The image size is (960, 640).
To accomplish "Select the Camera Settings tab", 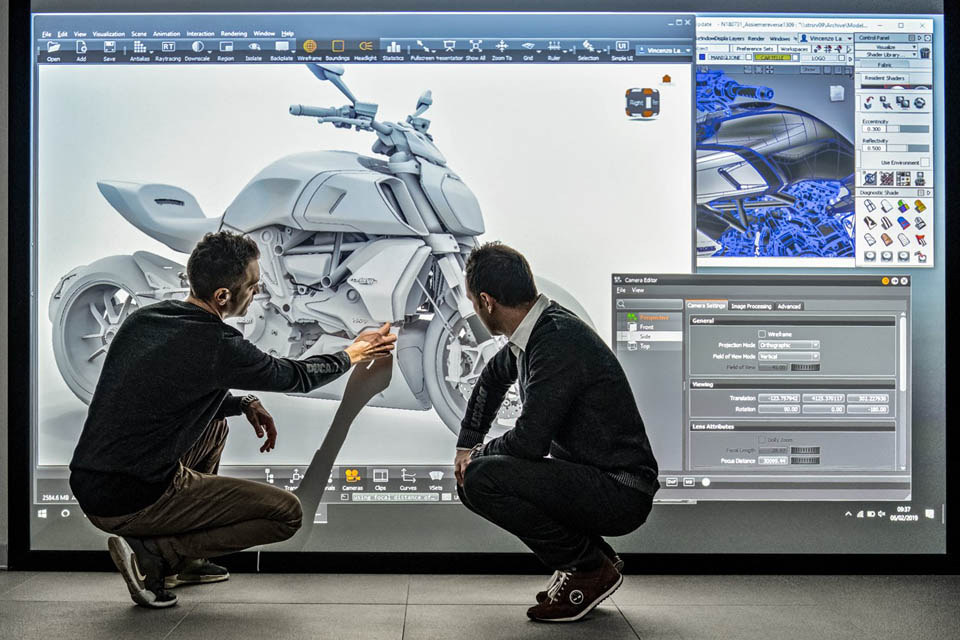I will (706, 306).
